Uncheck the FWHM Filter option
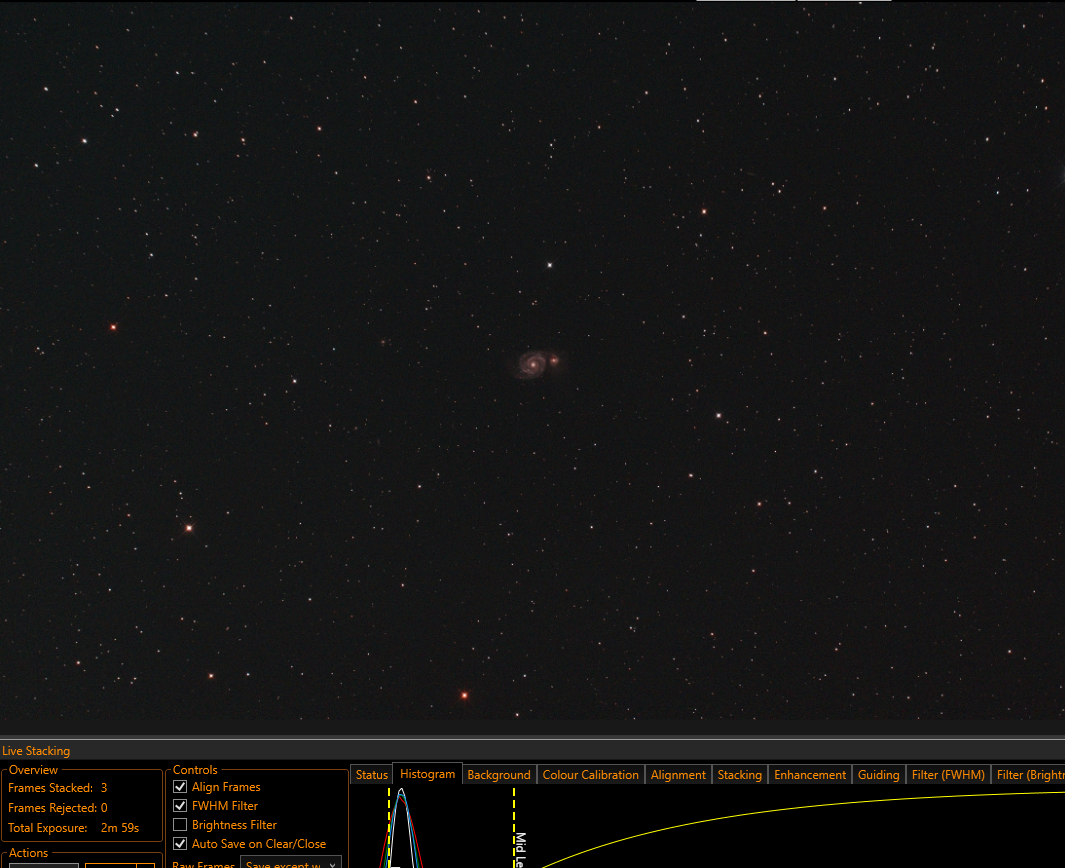This screenshot has width=1065, height=868. (180, 806)
